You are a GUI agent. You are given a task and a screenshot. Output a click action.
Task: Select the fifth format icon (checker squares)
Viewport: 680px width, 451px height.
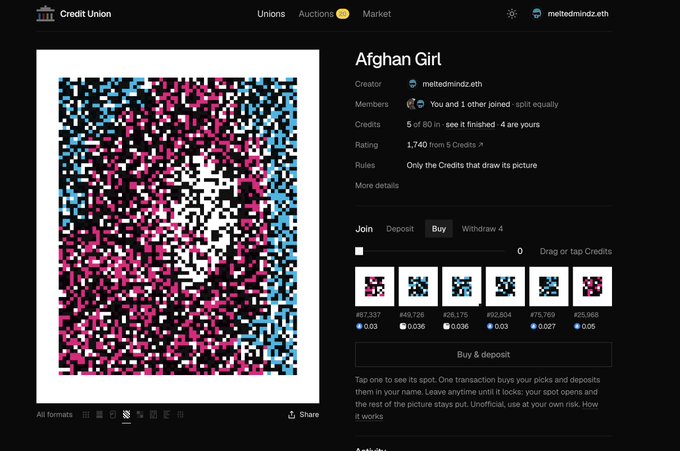pos(140,415)
